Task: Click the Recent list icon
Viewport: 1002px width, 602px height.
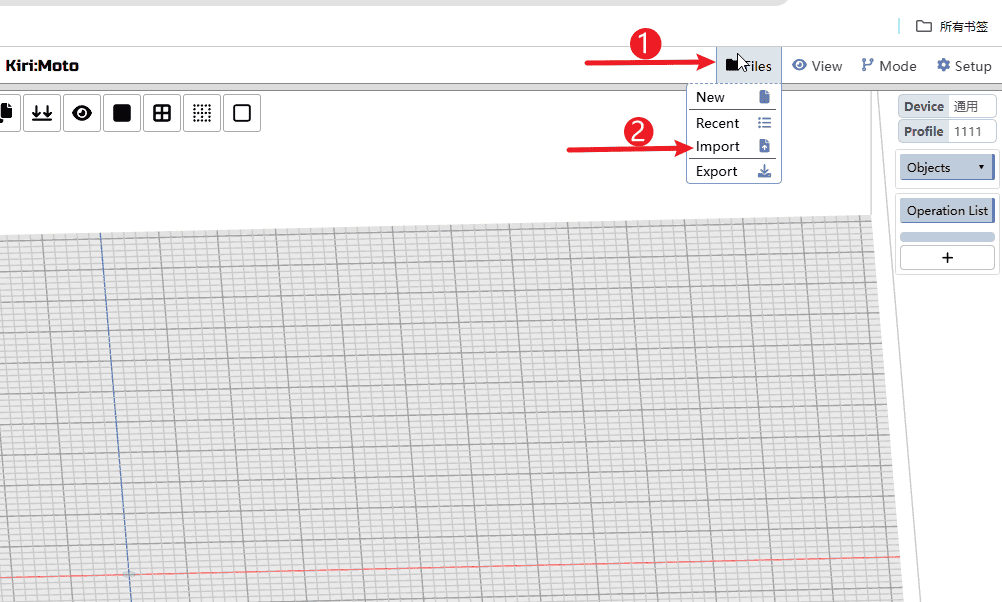Action: pos(764,123)
